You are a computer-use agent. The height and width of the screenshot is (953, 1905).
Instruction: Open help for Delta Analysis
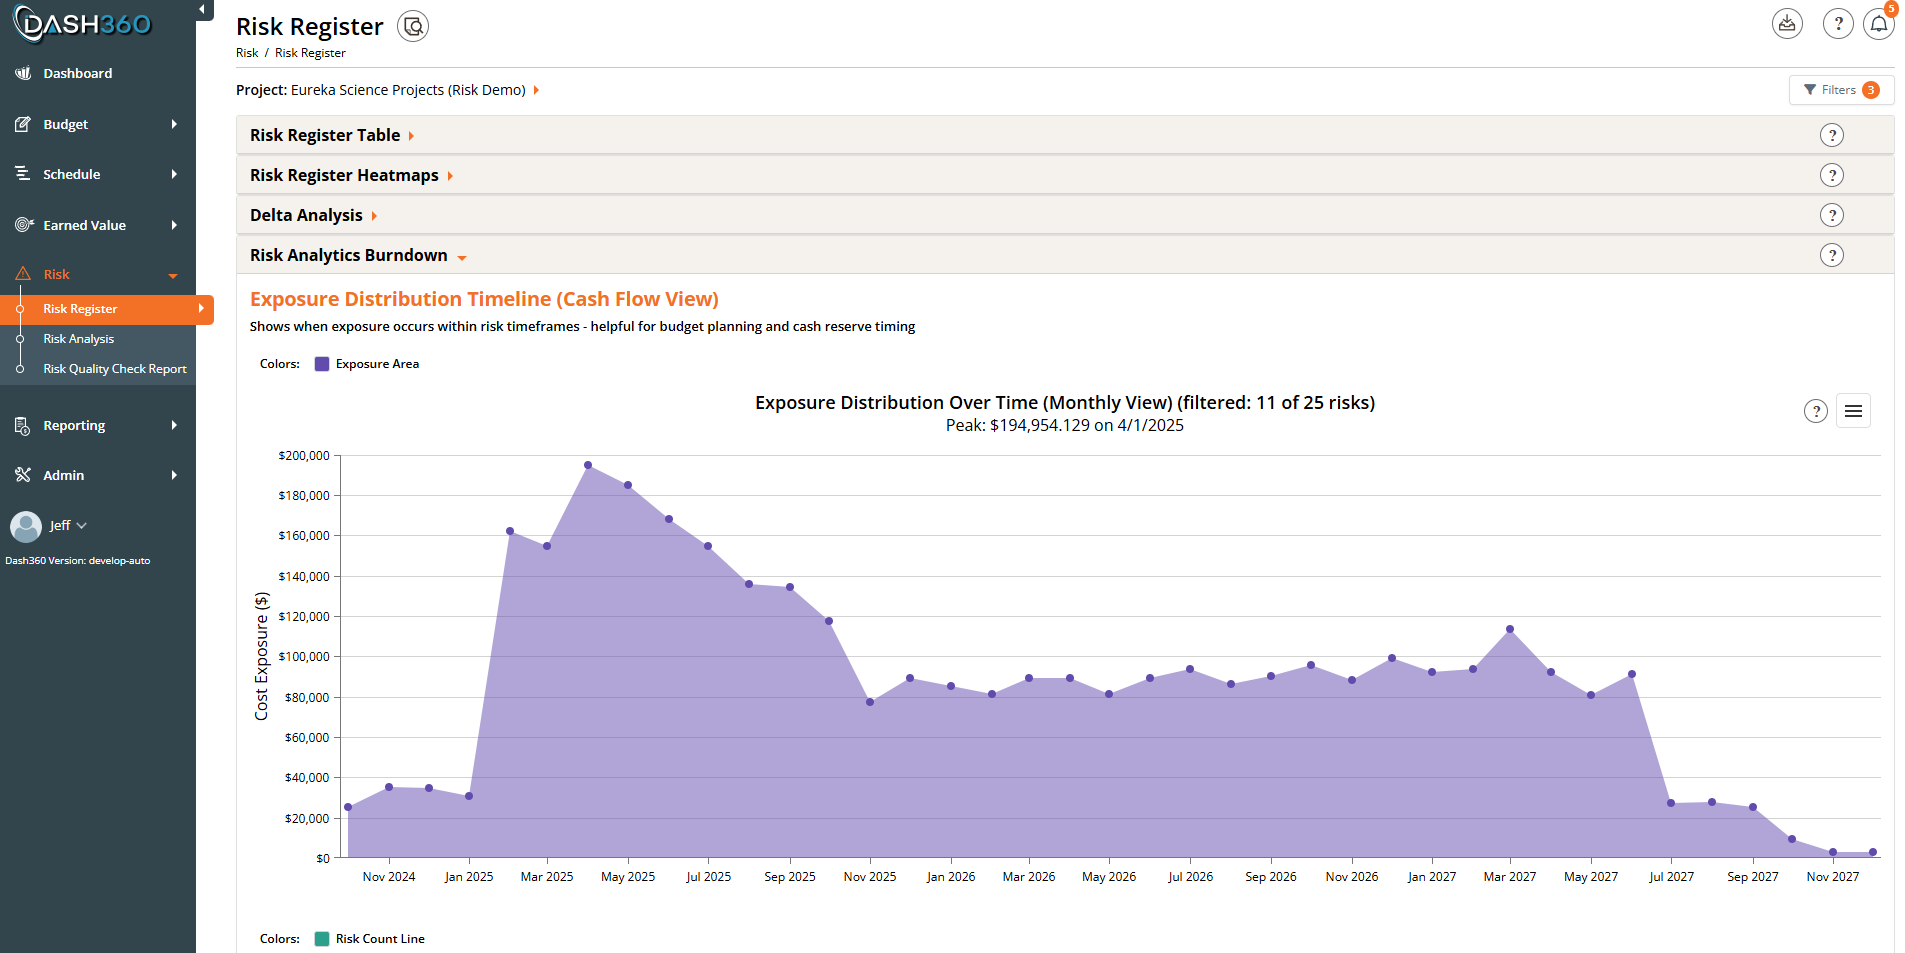pyautogui.click(x=1832, y=215)
